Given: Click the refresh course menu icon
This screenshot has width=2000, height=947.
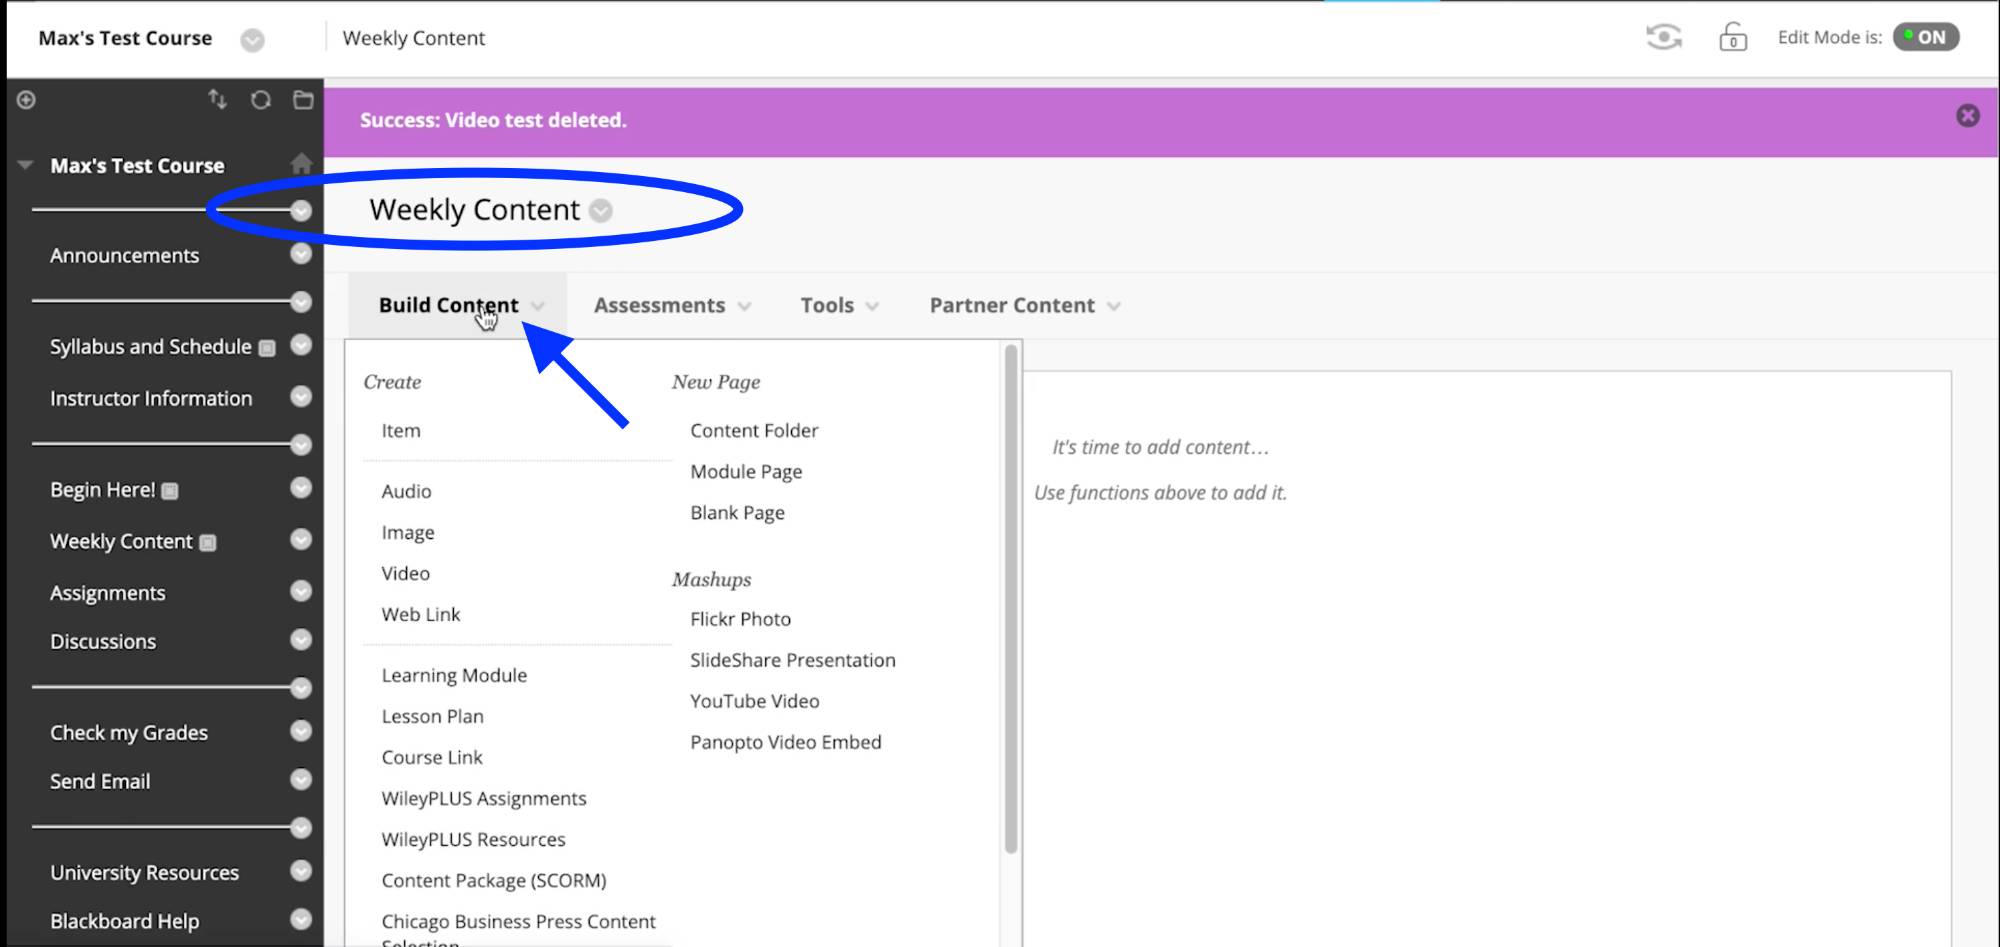Looking at the screenshot, I should pyautogui.click(x=261, y=100).
